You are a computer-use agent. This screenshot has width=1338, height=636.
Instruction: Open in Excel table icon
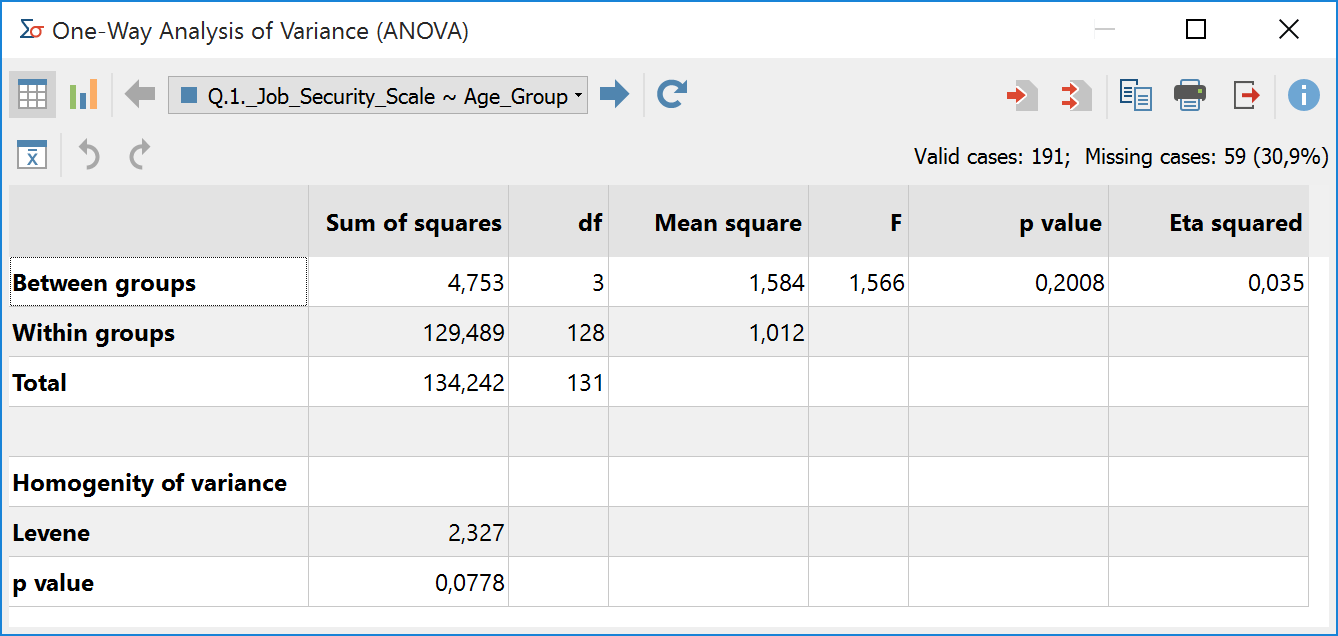32,154
